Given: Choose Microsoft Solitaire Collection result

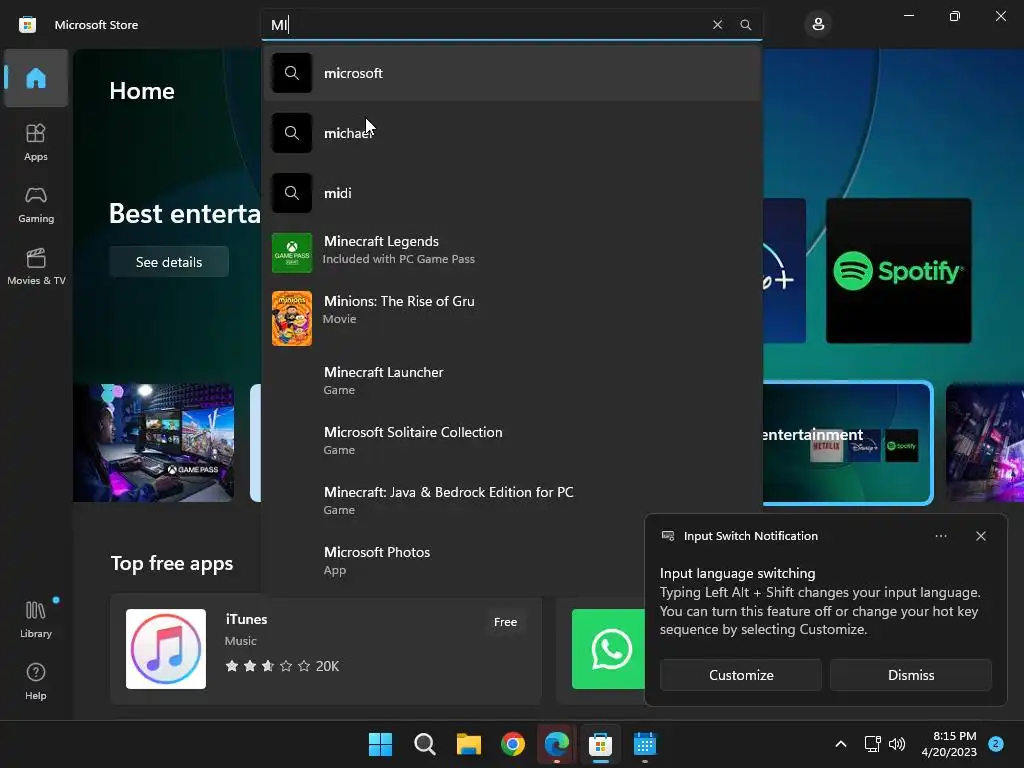Looking at the screenshot, I should tap(511, 441).
